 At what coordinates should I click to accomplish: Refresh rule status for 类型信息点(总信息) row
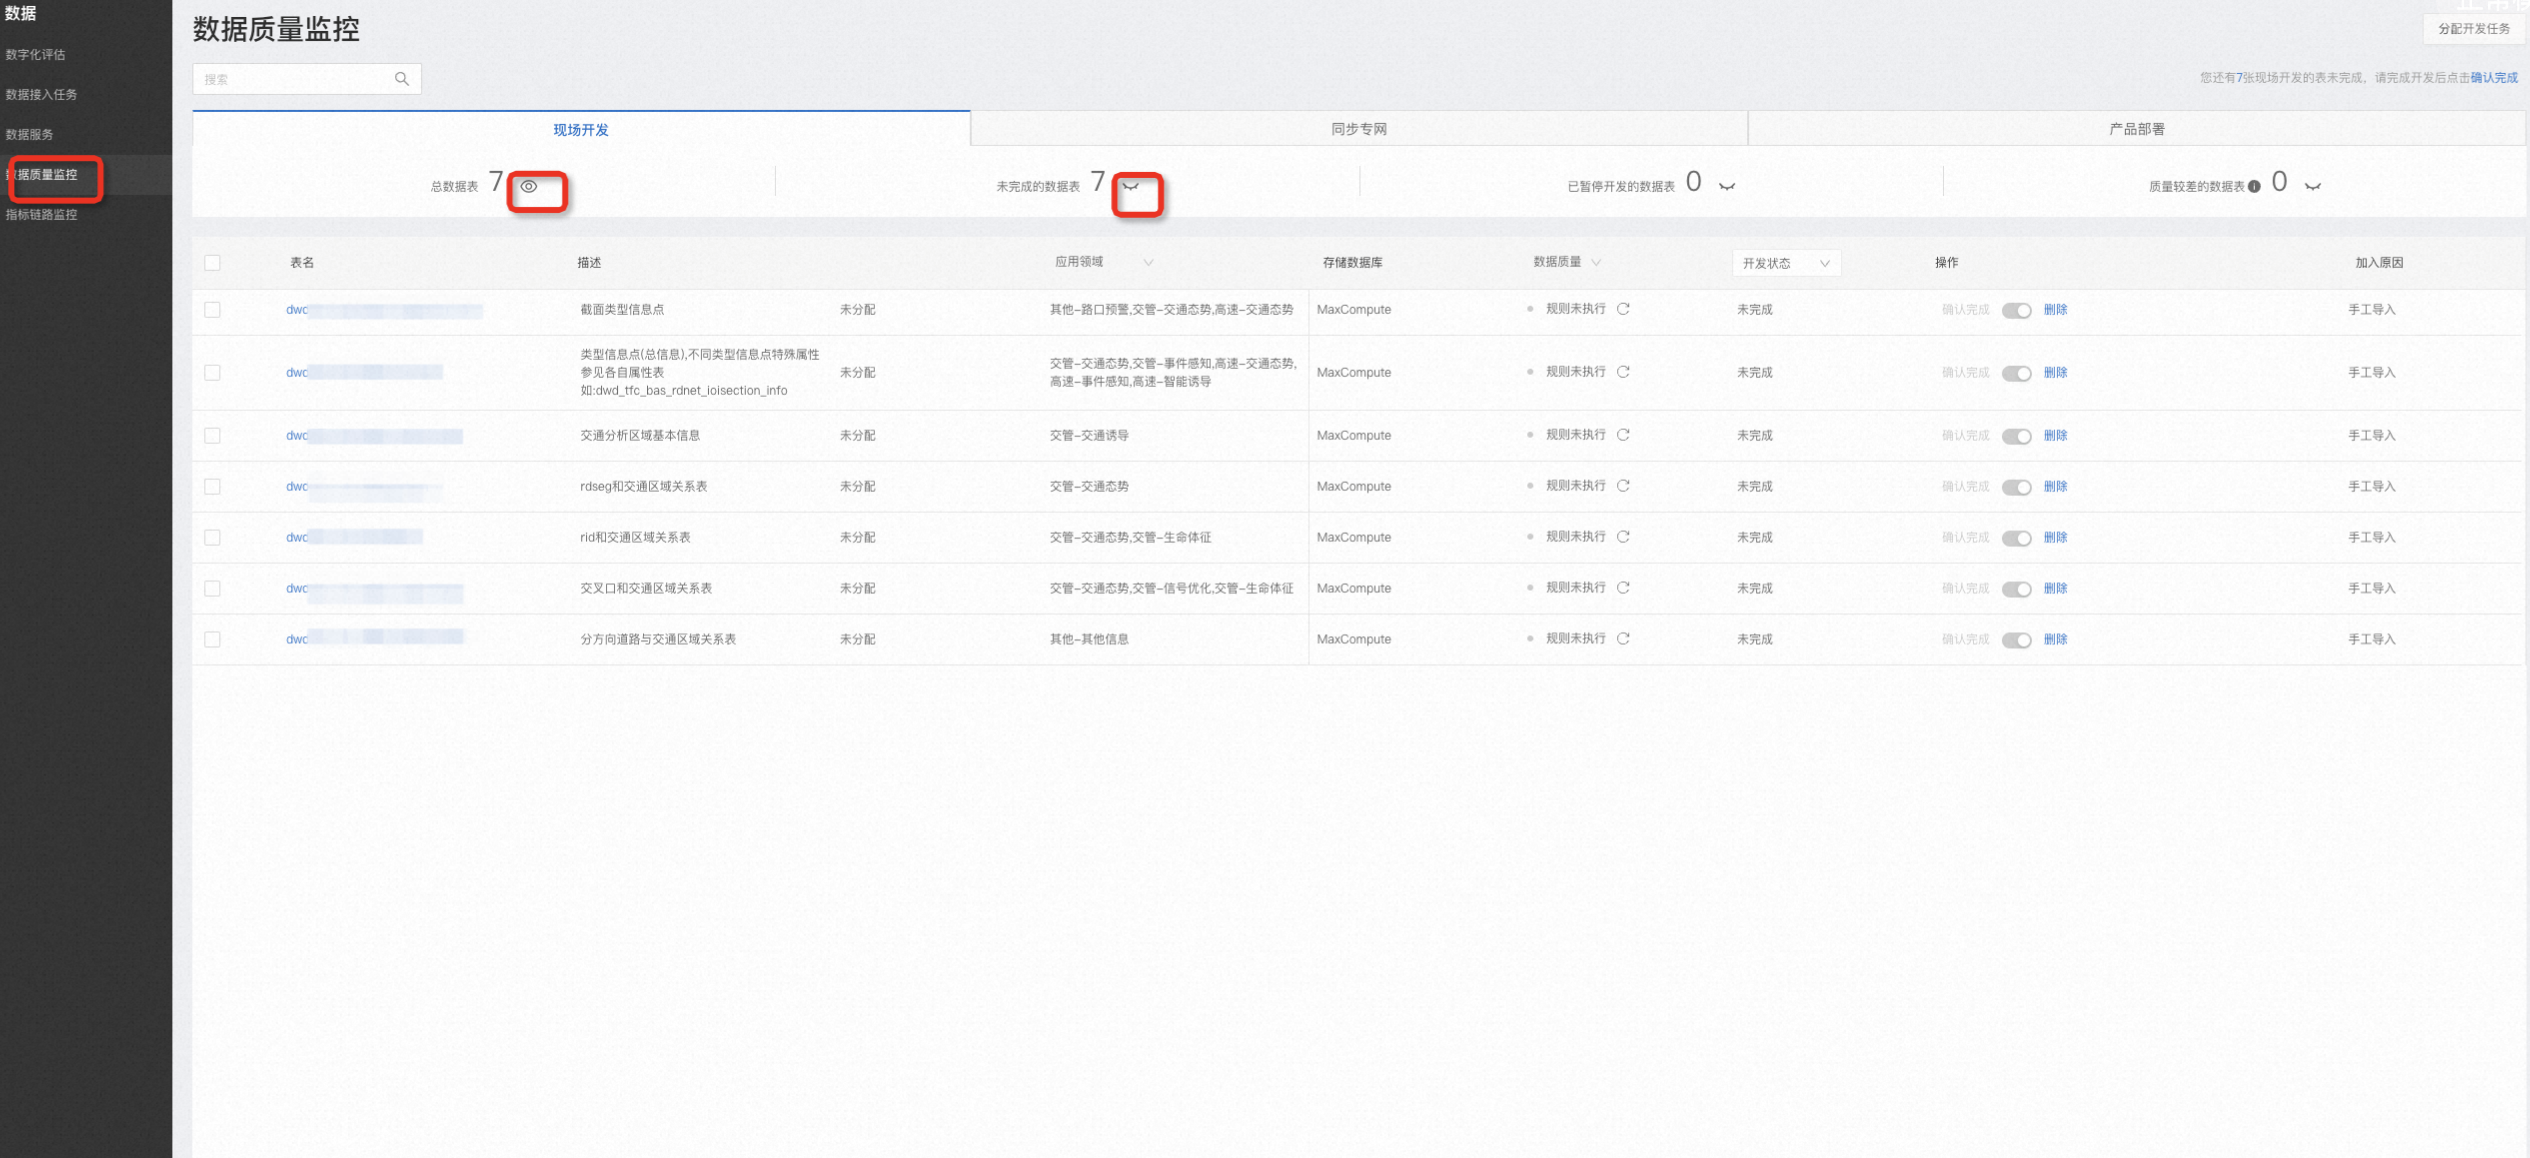1623,372
